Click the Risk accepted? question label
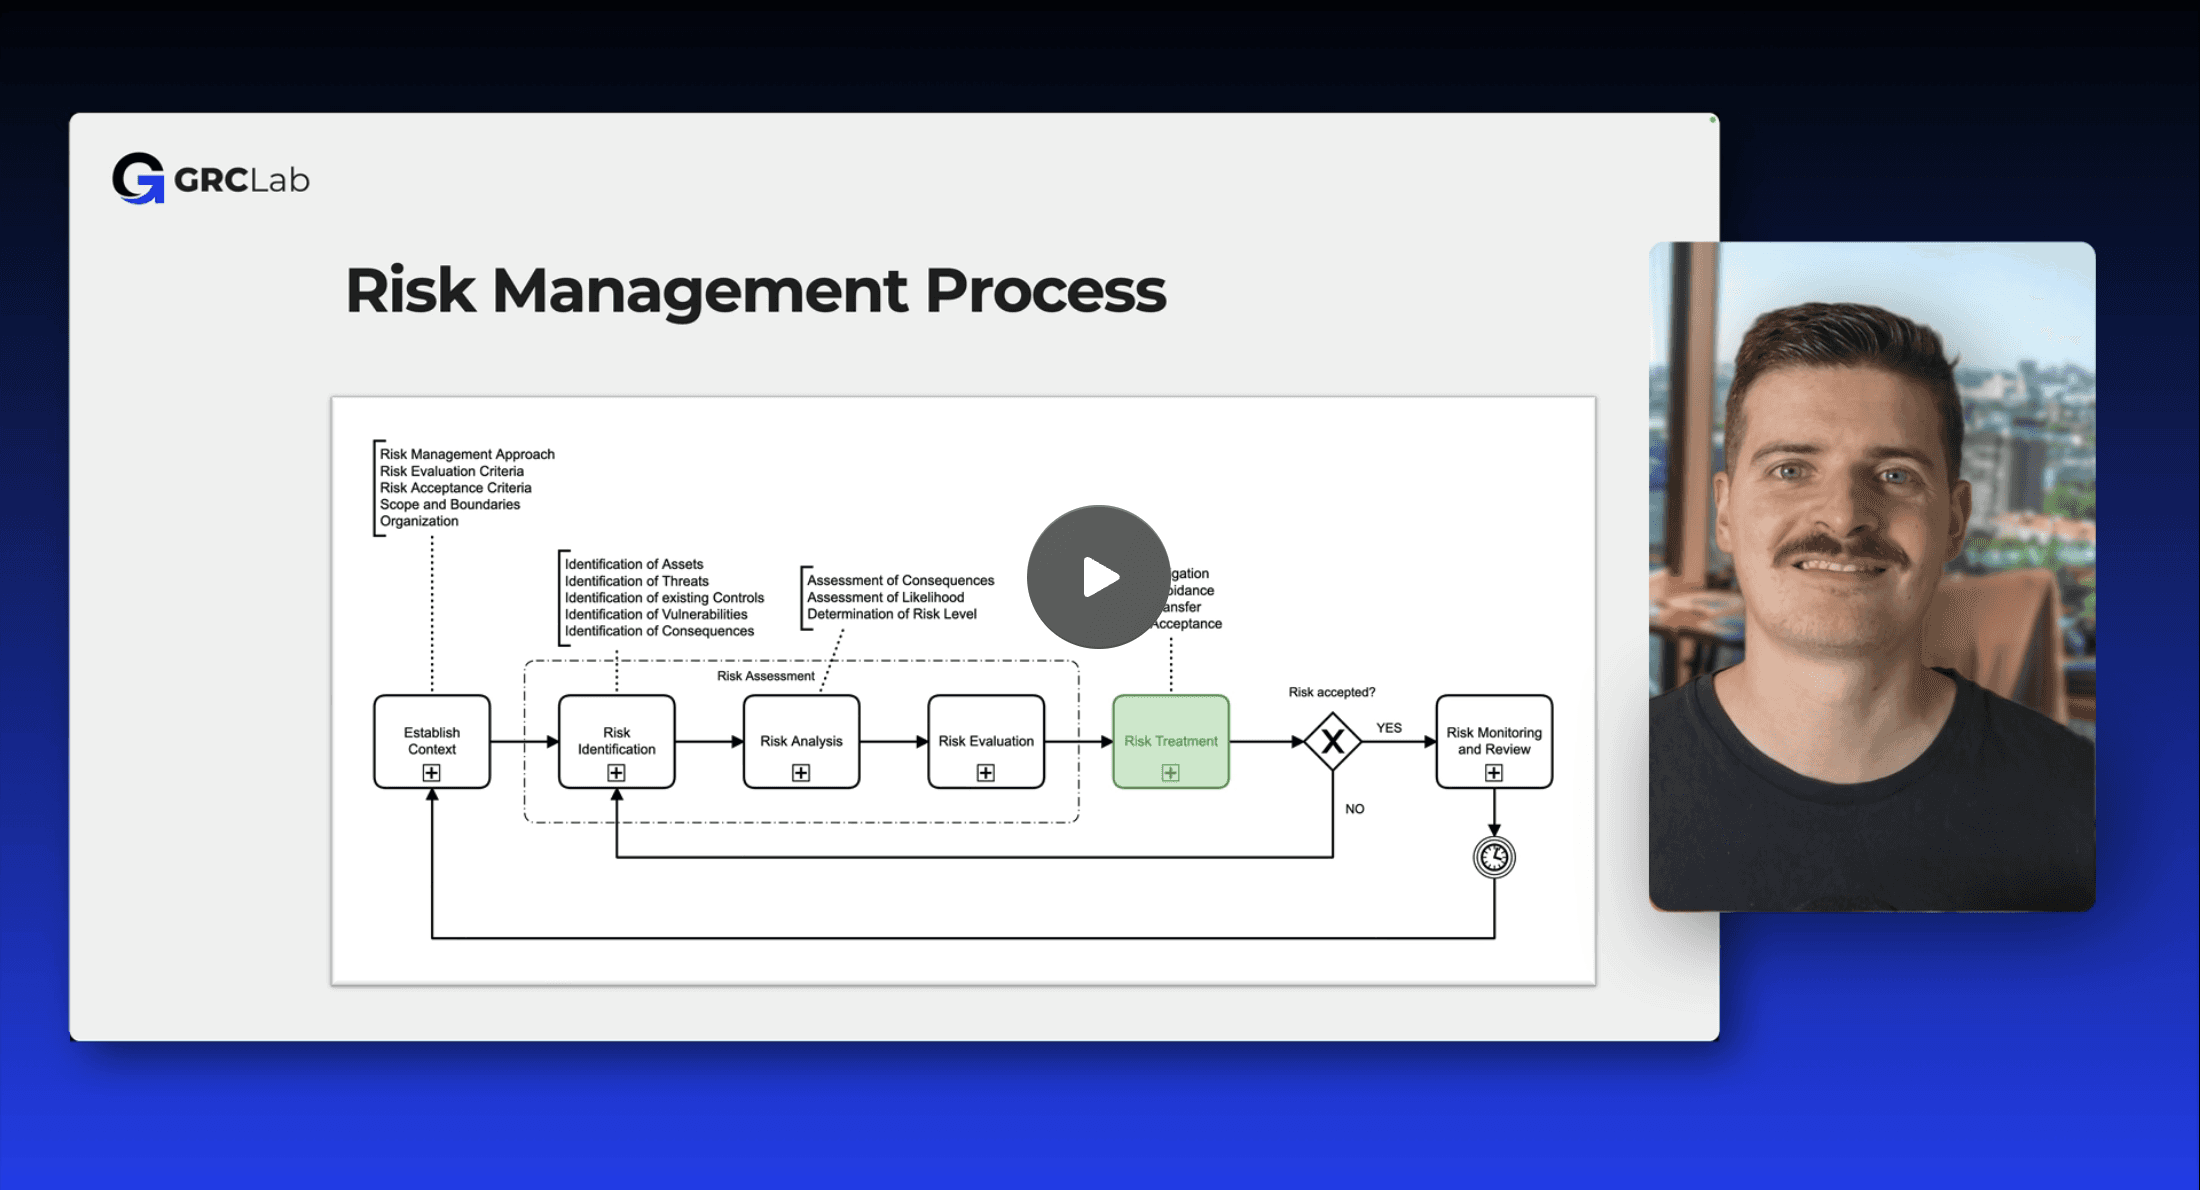 [1331, 692]
